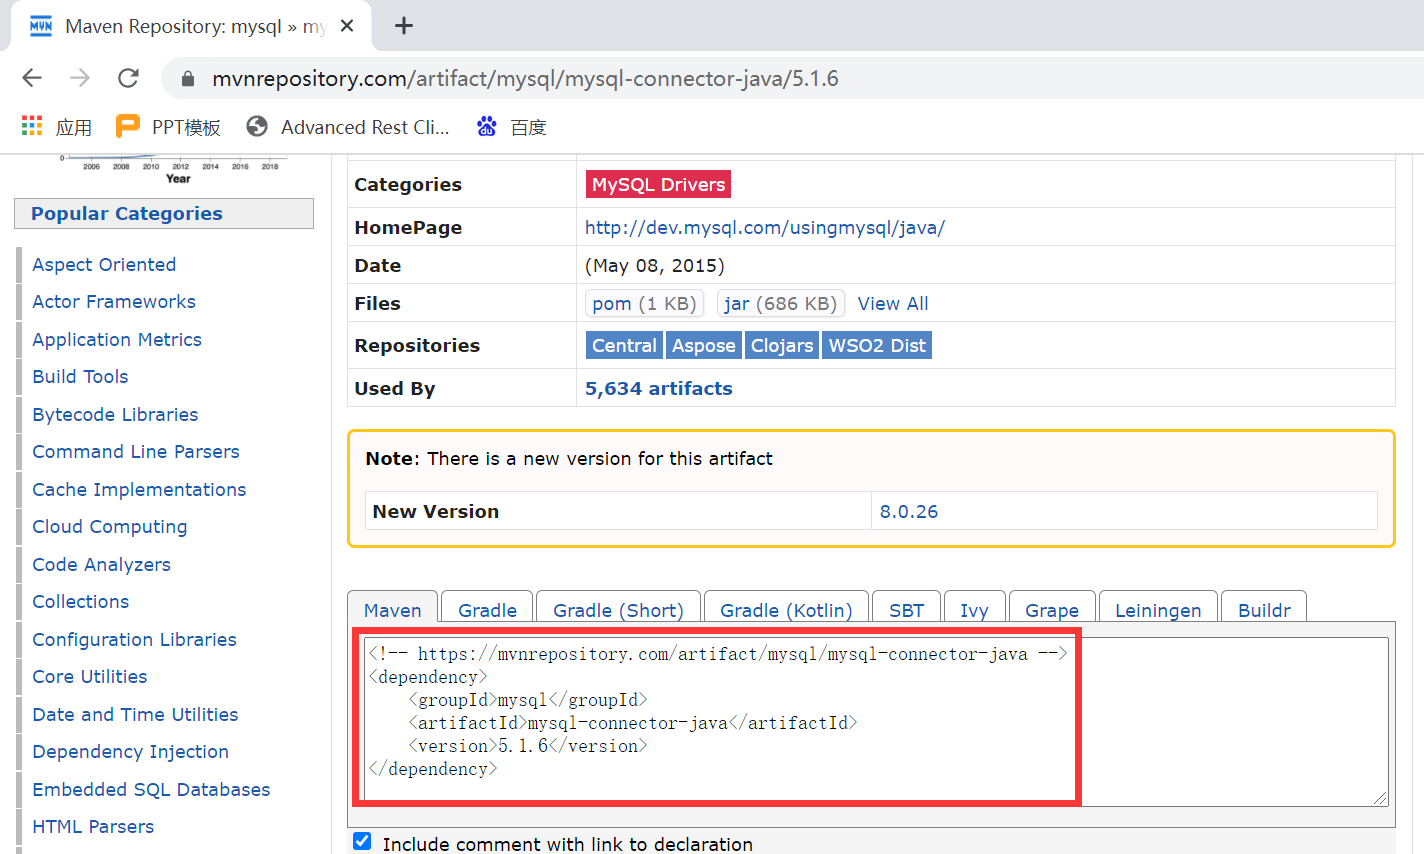Toggle Include comment with link checkbox
The height and width of the screenshot is (854, 1424).
pyautogui.click(x=362, y=842)
